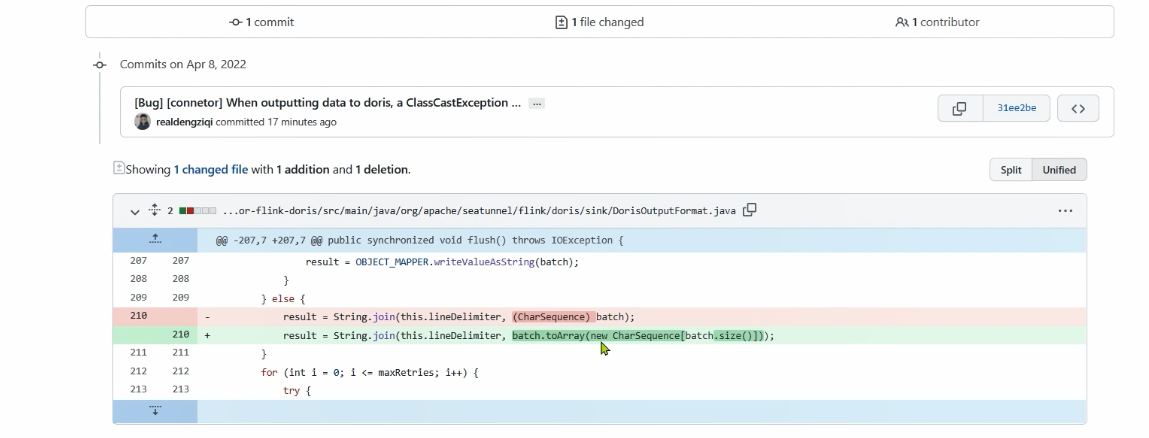
Task: Open the 1 contributor tab
Action: click(938, 22)
